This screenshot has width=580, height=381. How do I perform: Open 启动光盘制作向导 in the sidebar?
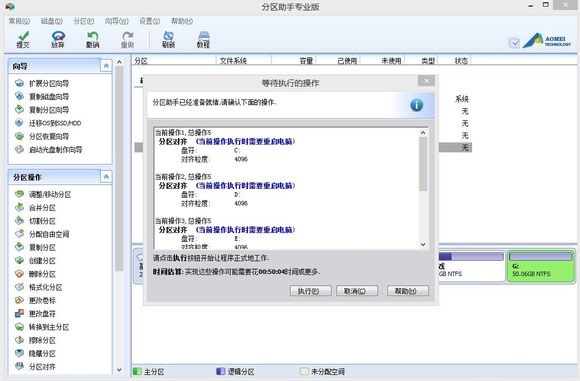click(48, 150)
